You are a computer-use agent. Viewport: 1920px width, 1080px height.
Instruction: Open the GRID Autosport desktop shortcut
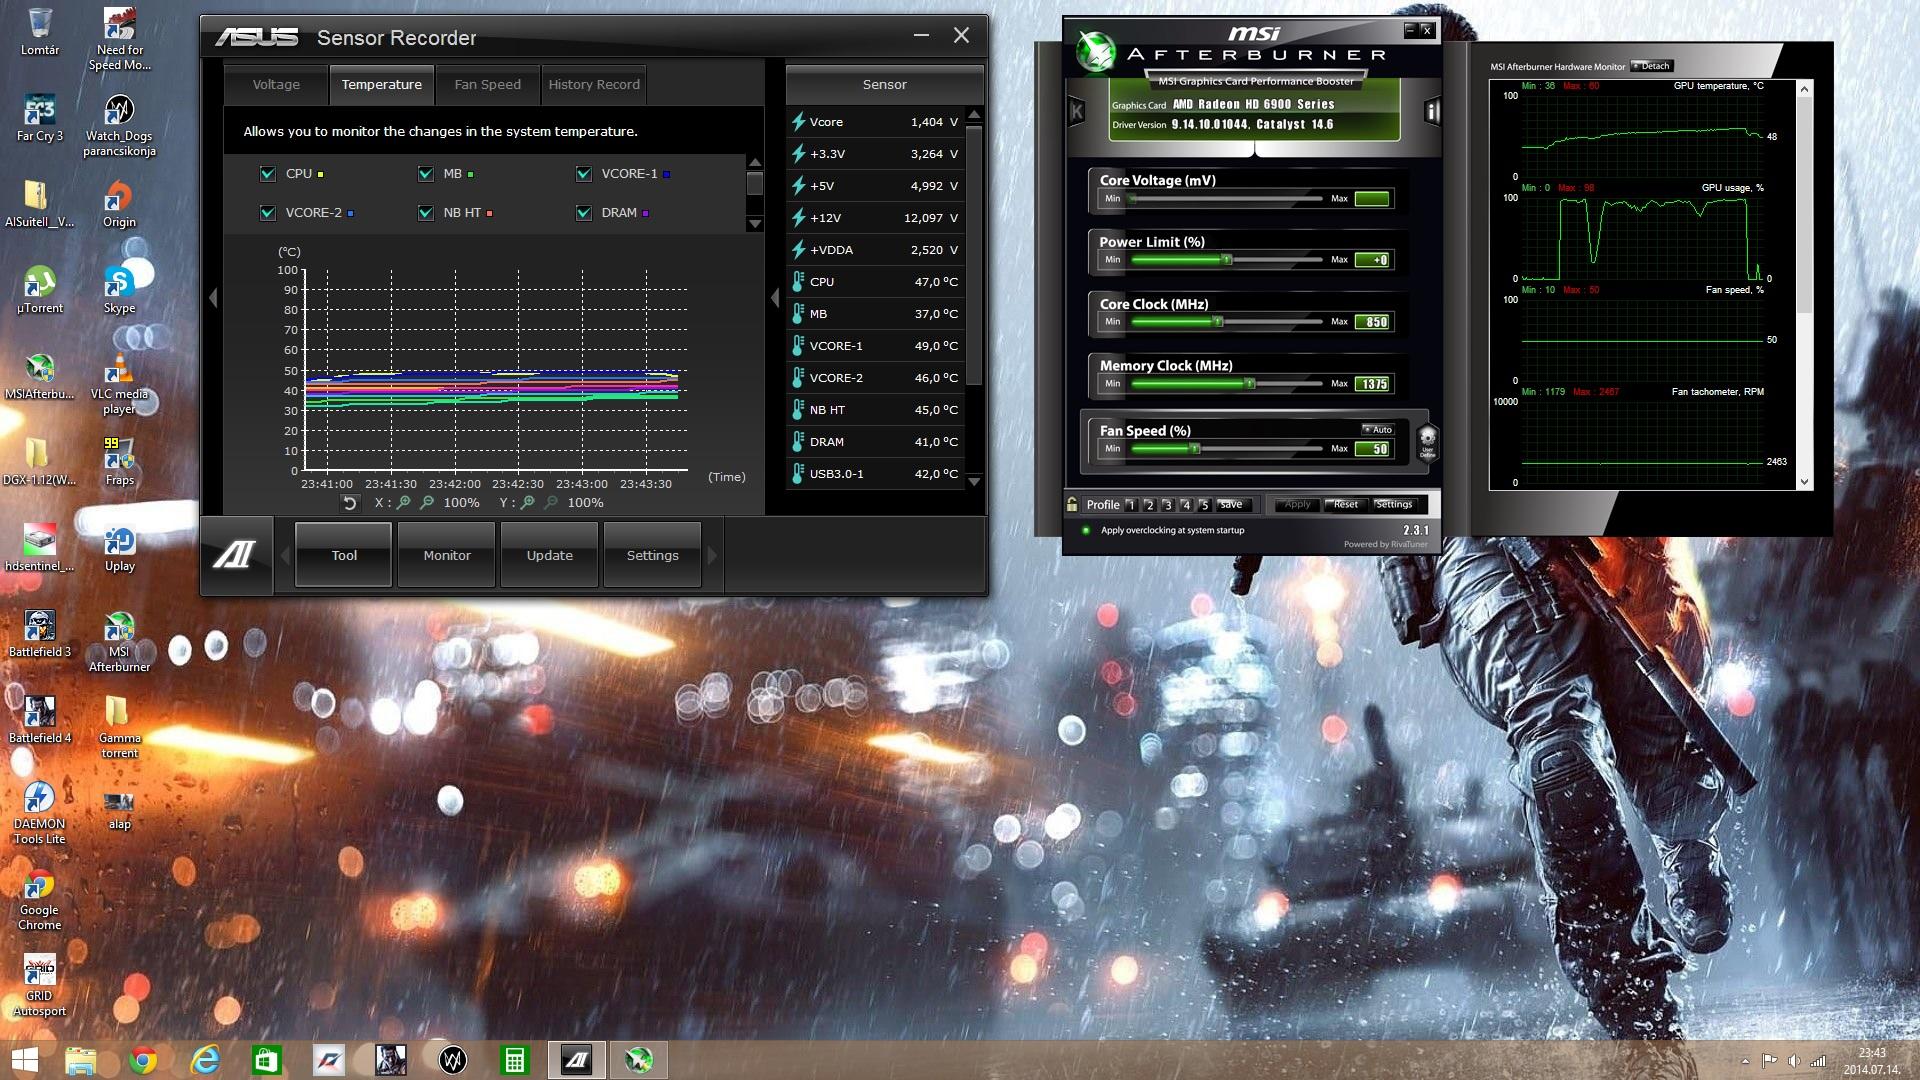pos(40,985)
